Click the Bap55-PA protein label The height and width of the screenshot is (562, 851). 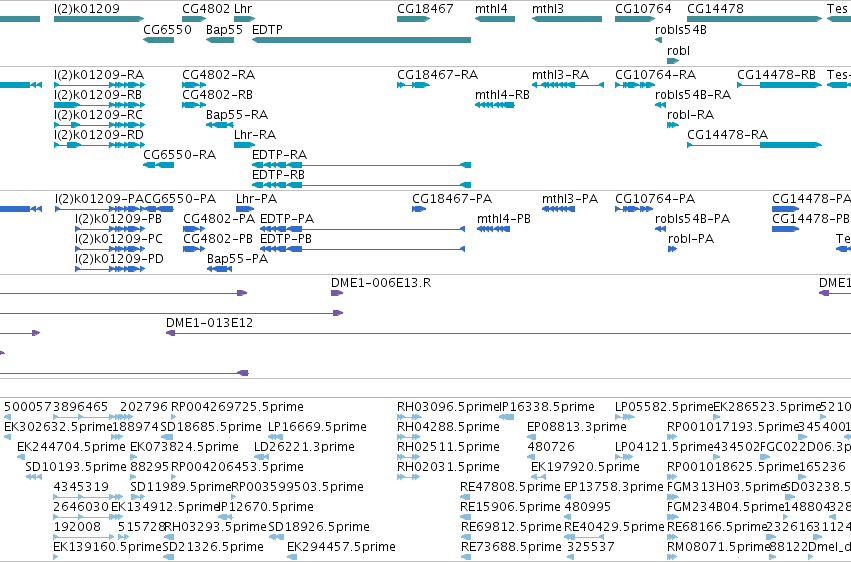(x=237, y=259)
